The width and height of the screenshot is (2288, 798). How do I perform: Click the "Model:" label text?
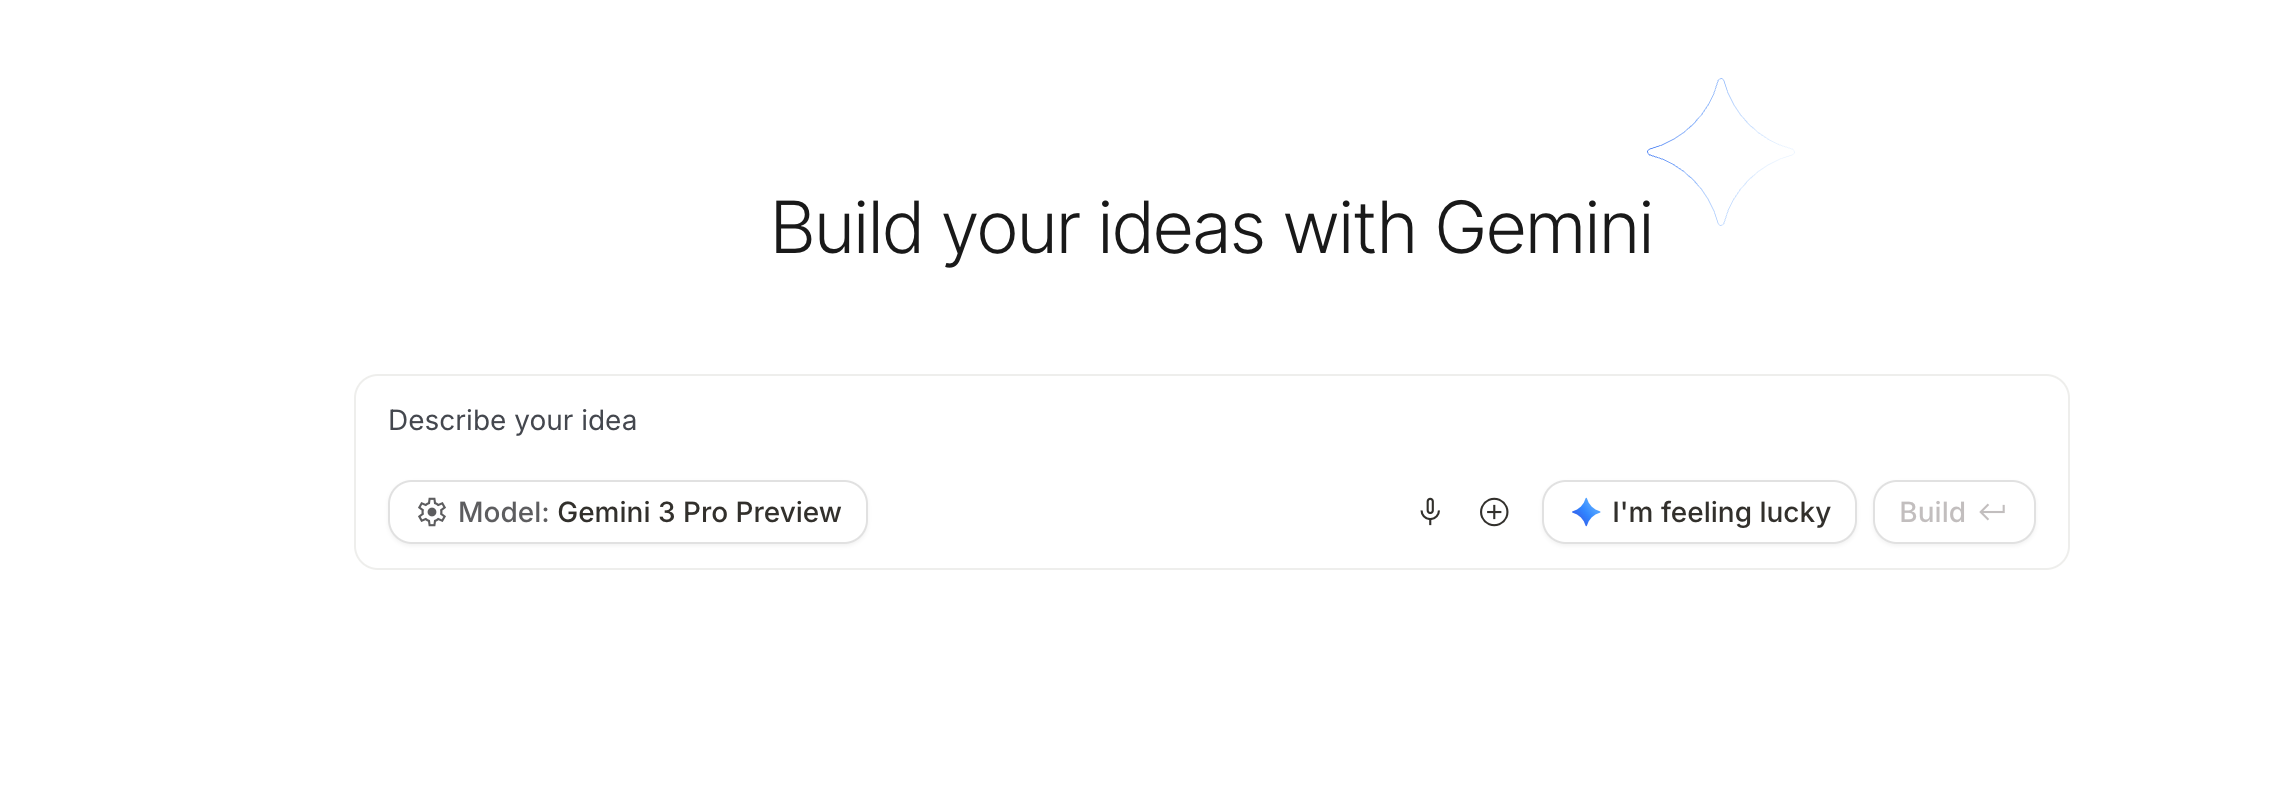(x=503, y=512)
